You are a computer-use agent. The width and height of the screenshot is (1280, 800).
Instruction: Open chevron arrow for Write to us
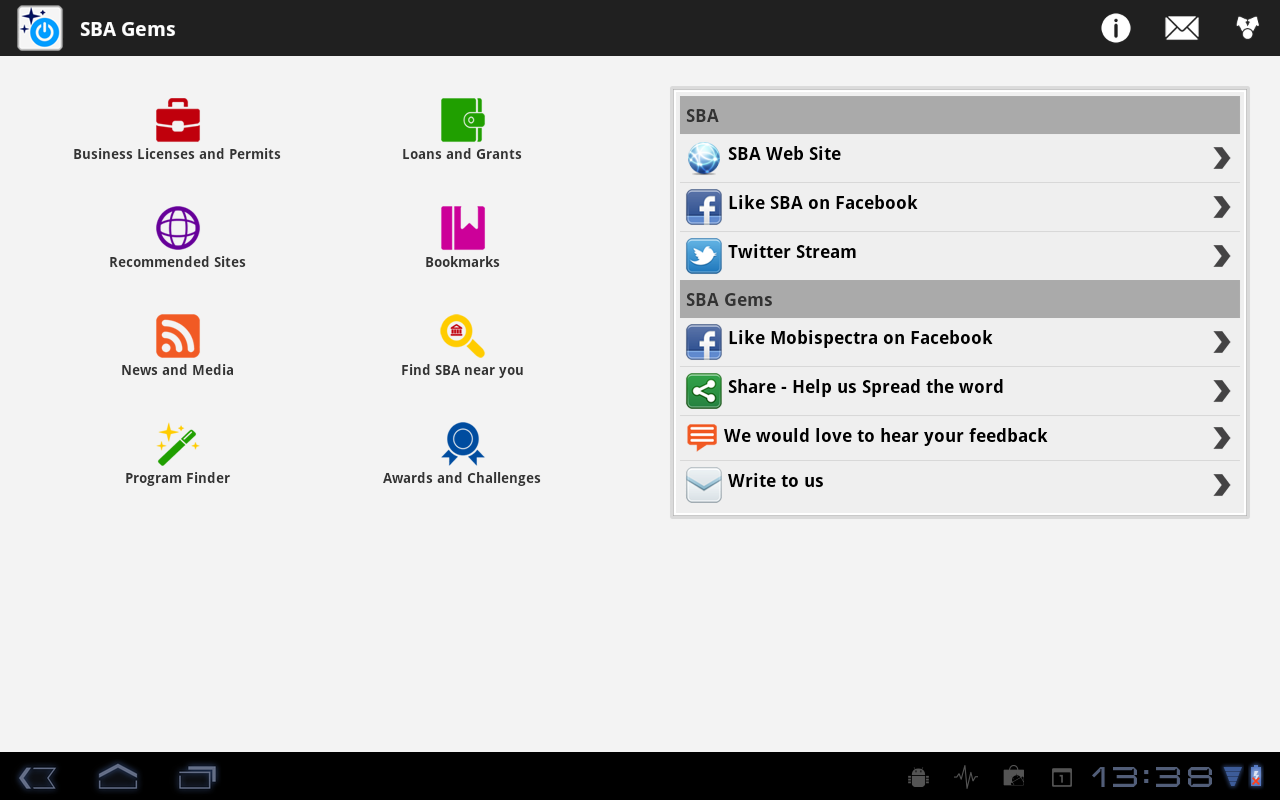(x=1221, y=485)
